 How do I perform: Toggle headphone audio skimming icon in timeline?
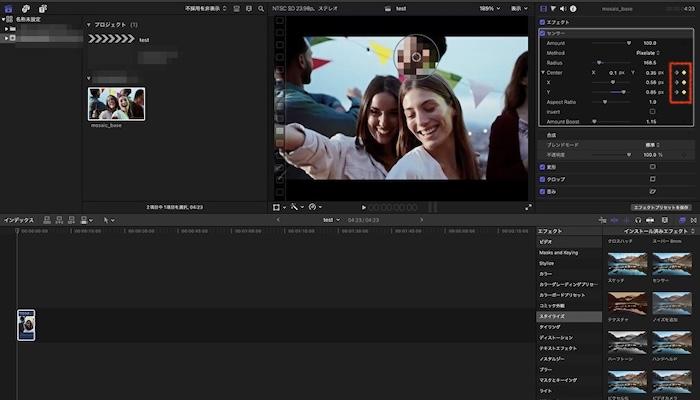coord(638,219)
